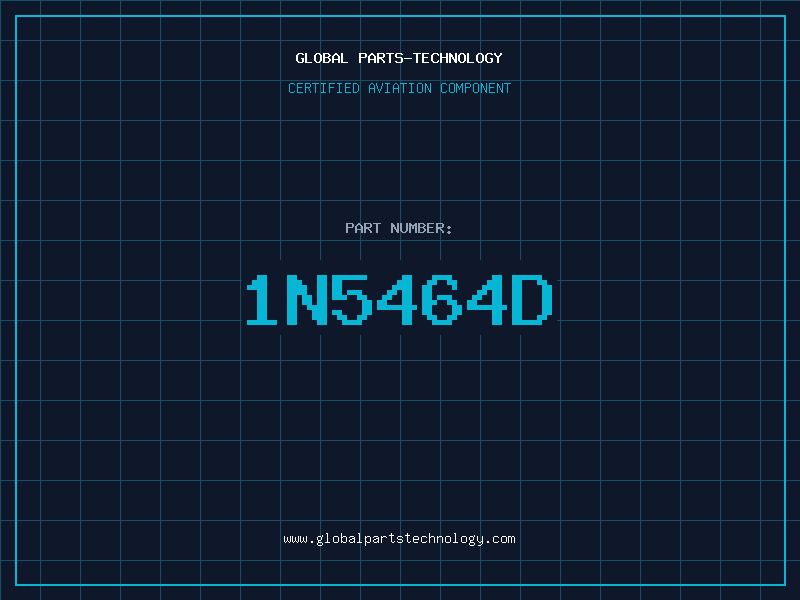Screen dimensions: 800x600
Task: Click the GLOBAL PARTS-TECHNOLOGY company title
Action: pyautogui.click(x=399, y=58)
